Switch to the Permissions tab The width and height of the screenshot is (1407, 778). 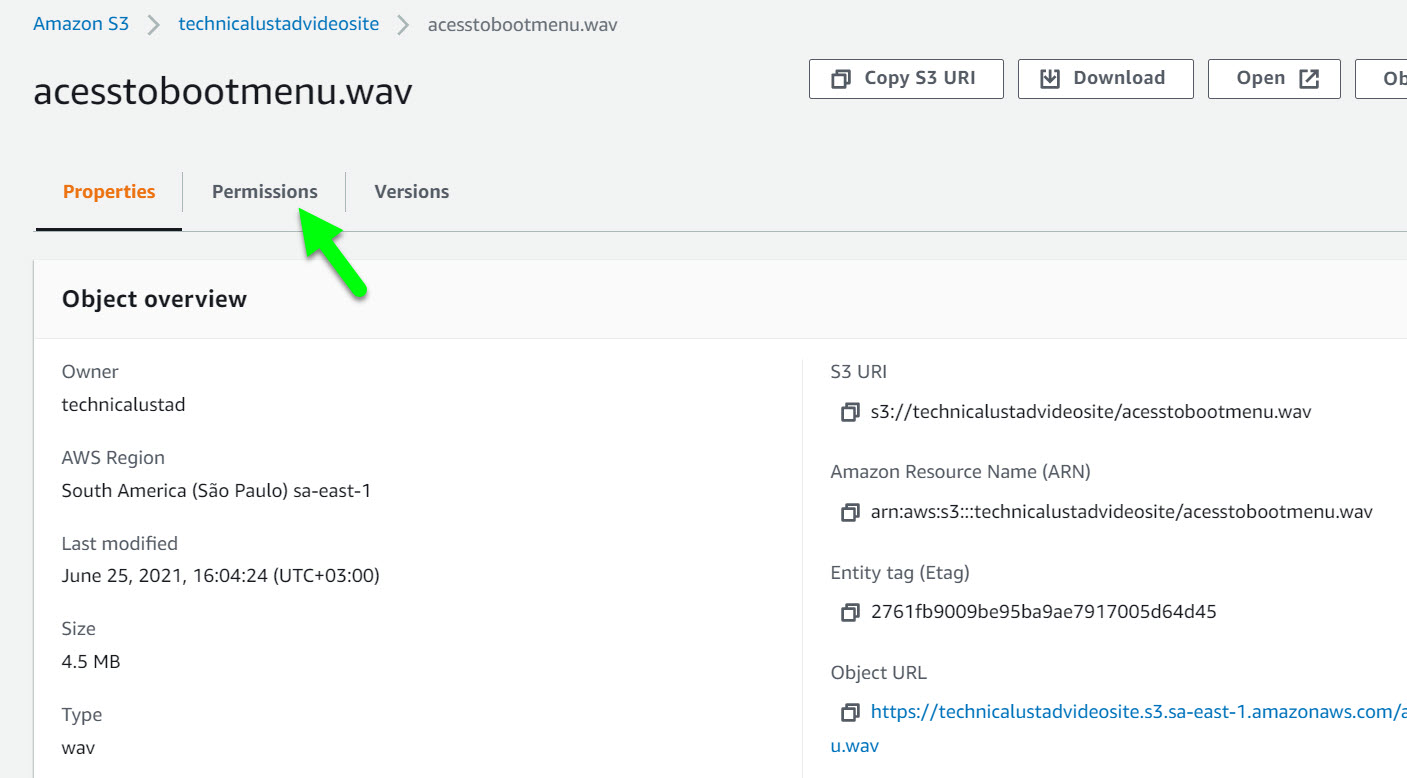pos(264,192)
